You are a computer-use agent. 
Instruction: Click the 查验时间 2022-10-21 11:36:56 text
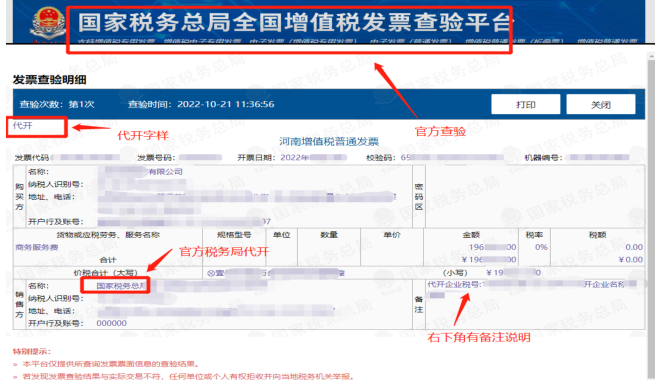click(x=201, y=104)
